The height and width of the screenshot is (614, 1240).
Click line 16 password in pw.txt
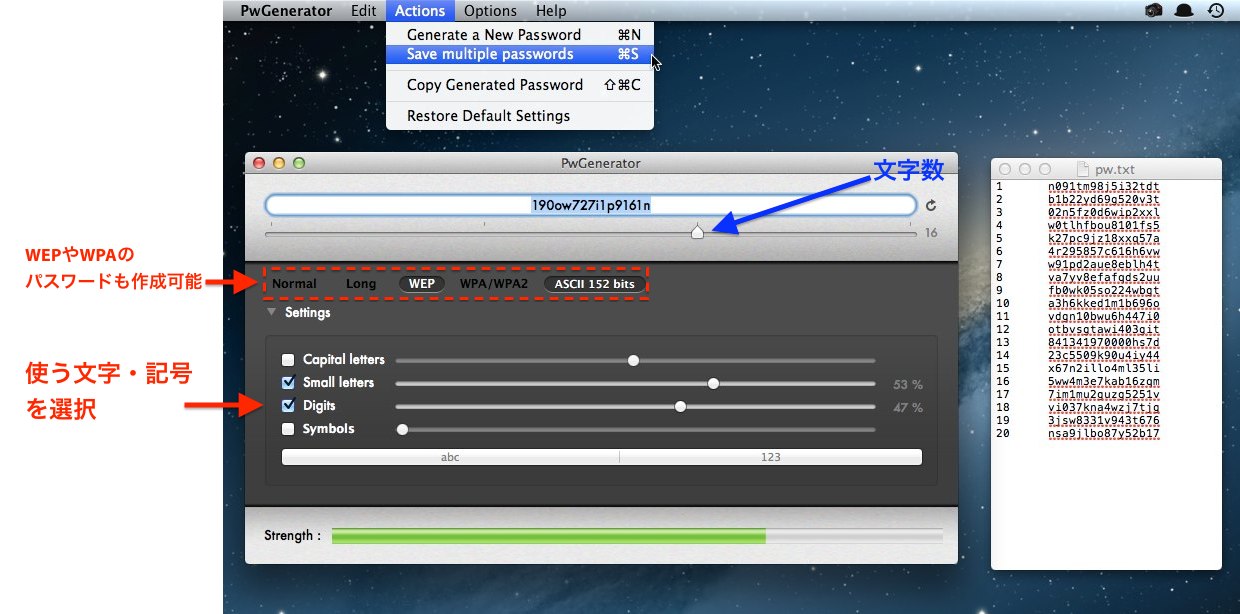[1104, 382]
